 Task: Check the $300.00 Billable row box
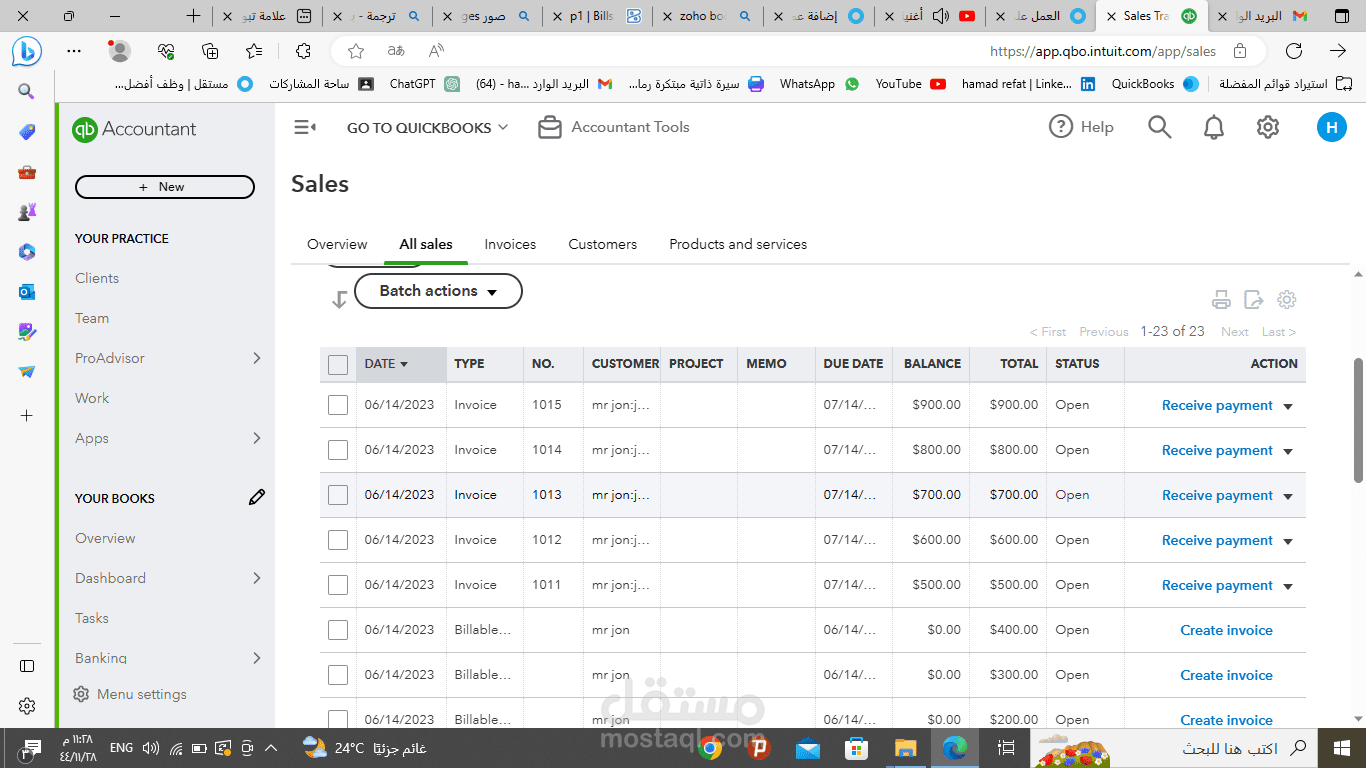pos(338,675)
